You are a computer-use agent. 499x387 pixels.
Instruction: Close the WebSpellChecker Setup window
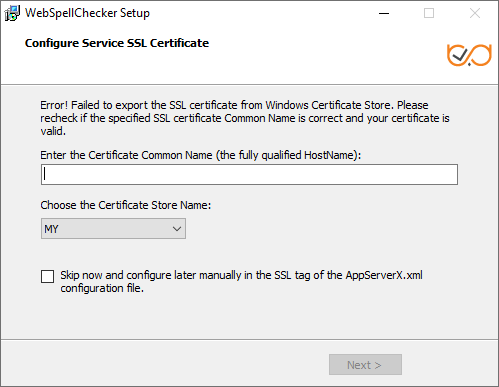point(475,13)
